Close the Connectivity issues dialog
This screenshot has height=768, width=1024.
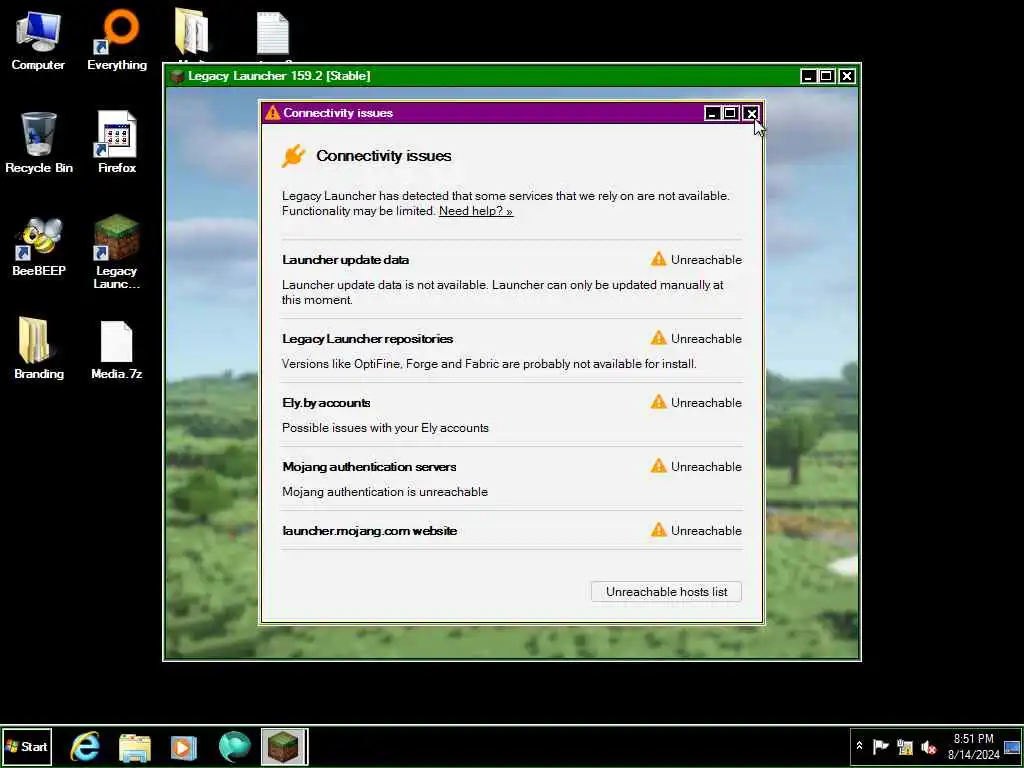click(x=752, y=114)
